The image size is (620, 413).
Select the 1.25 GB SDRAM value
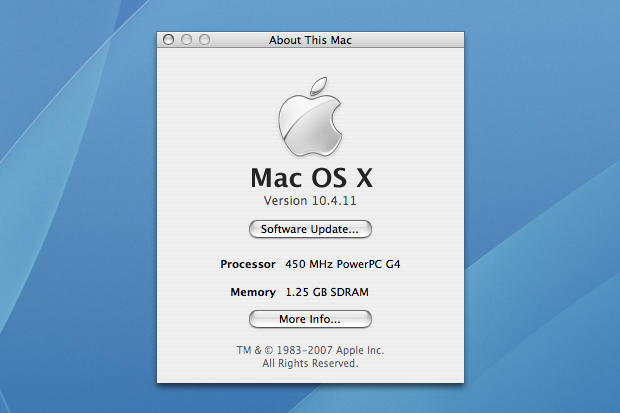(x=327, y=292)
